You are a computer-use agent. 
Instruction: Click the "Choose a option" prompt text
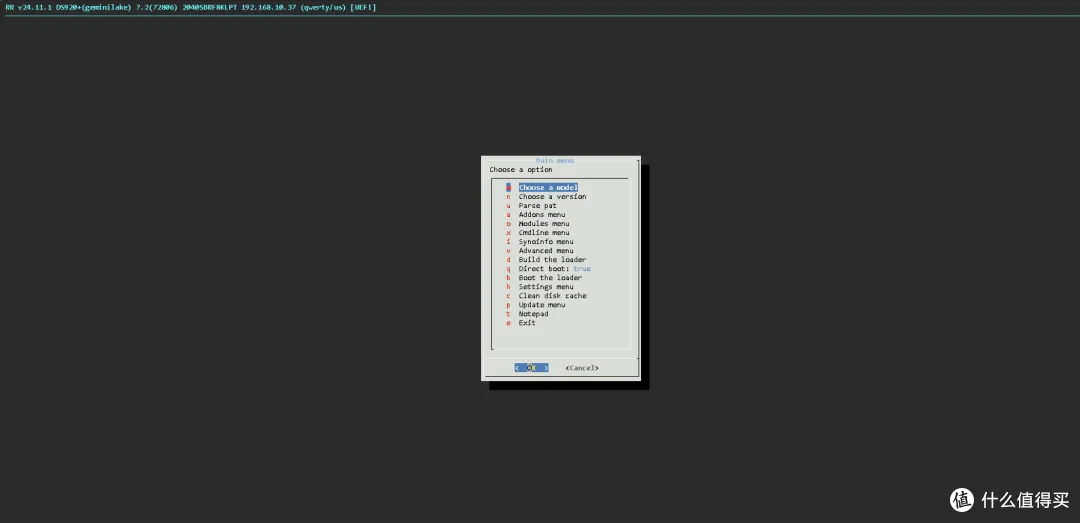coord(521,170)
